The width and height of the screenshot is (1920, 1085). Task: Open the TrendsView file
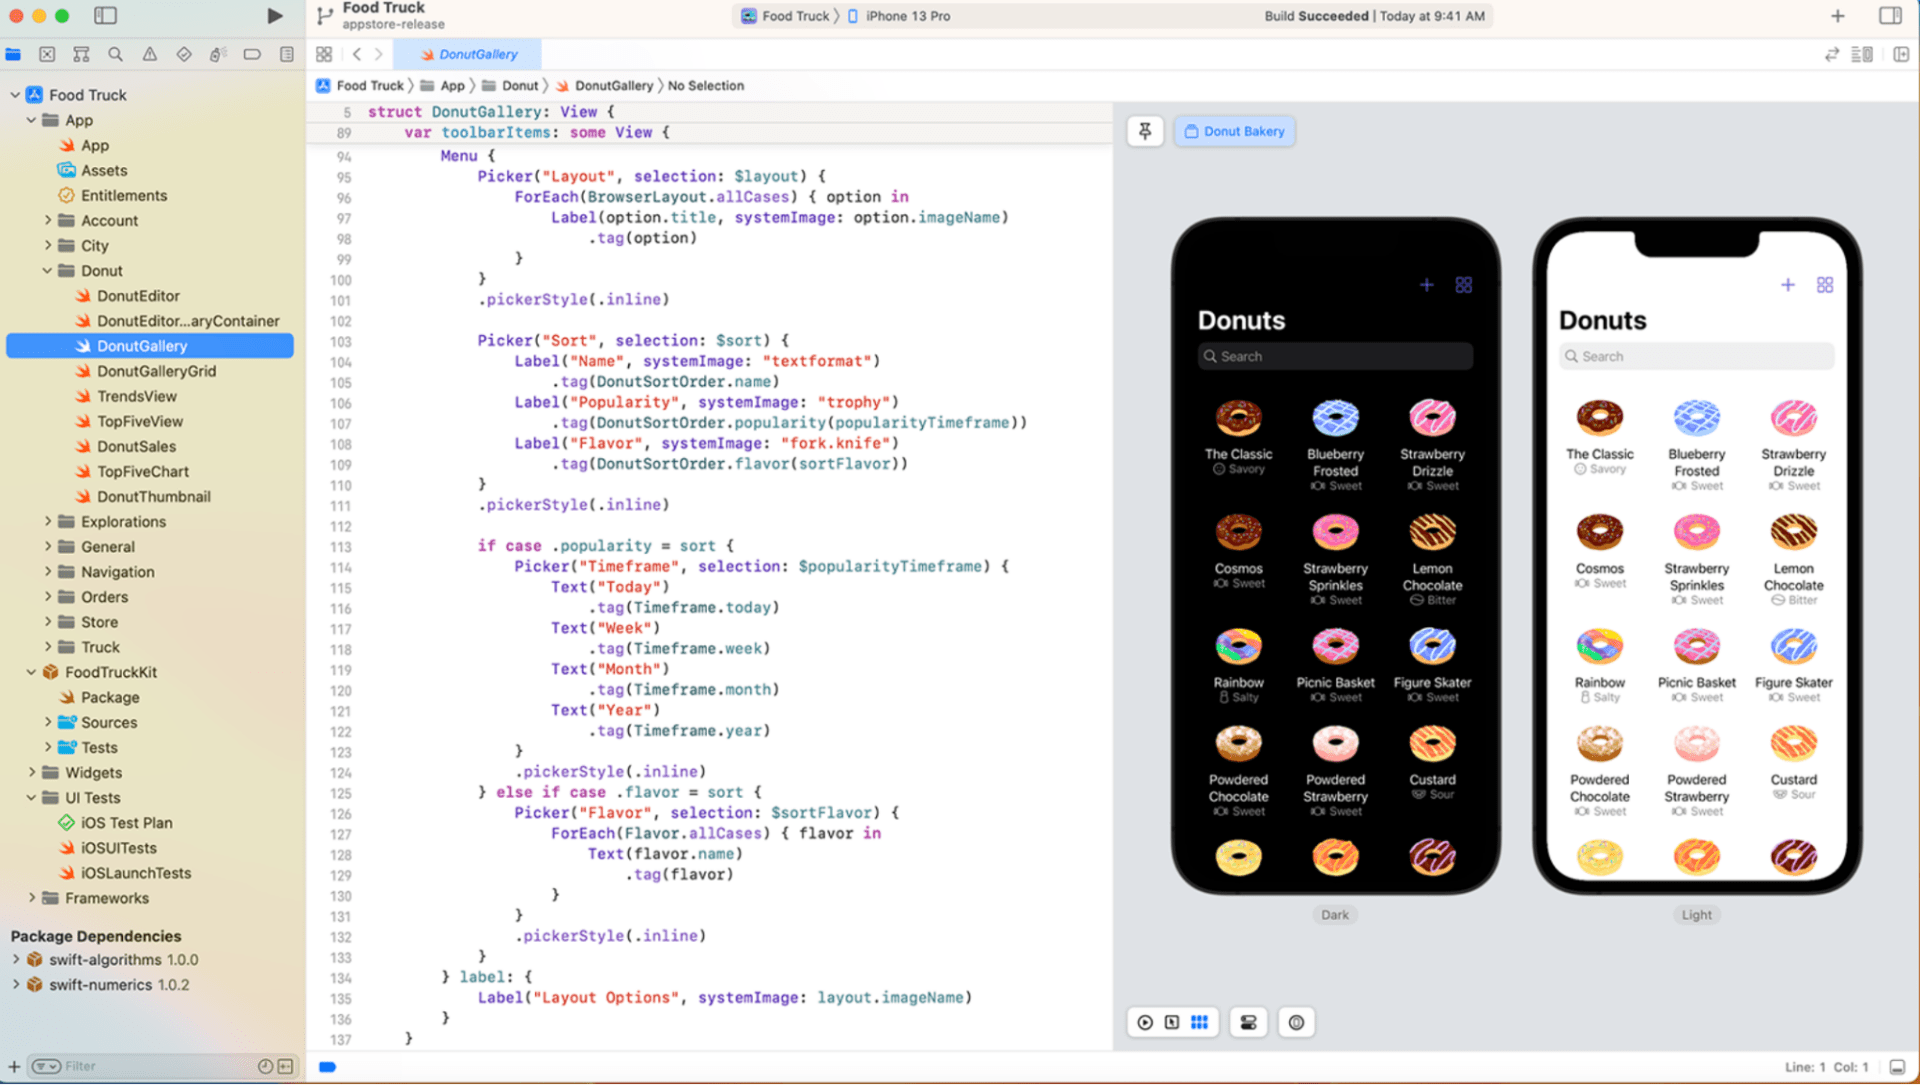136,396
